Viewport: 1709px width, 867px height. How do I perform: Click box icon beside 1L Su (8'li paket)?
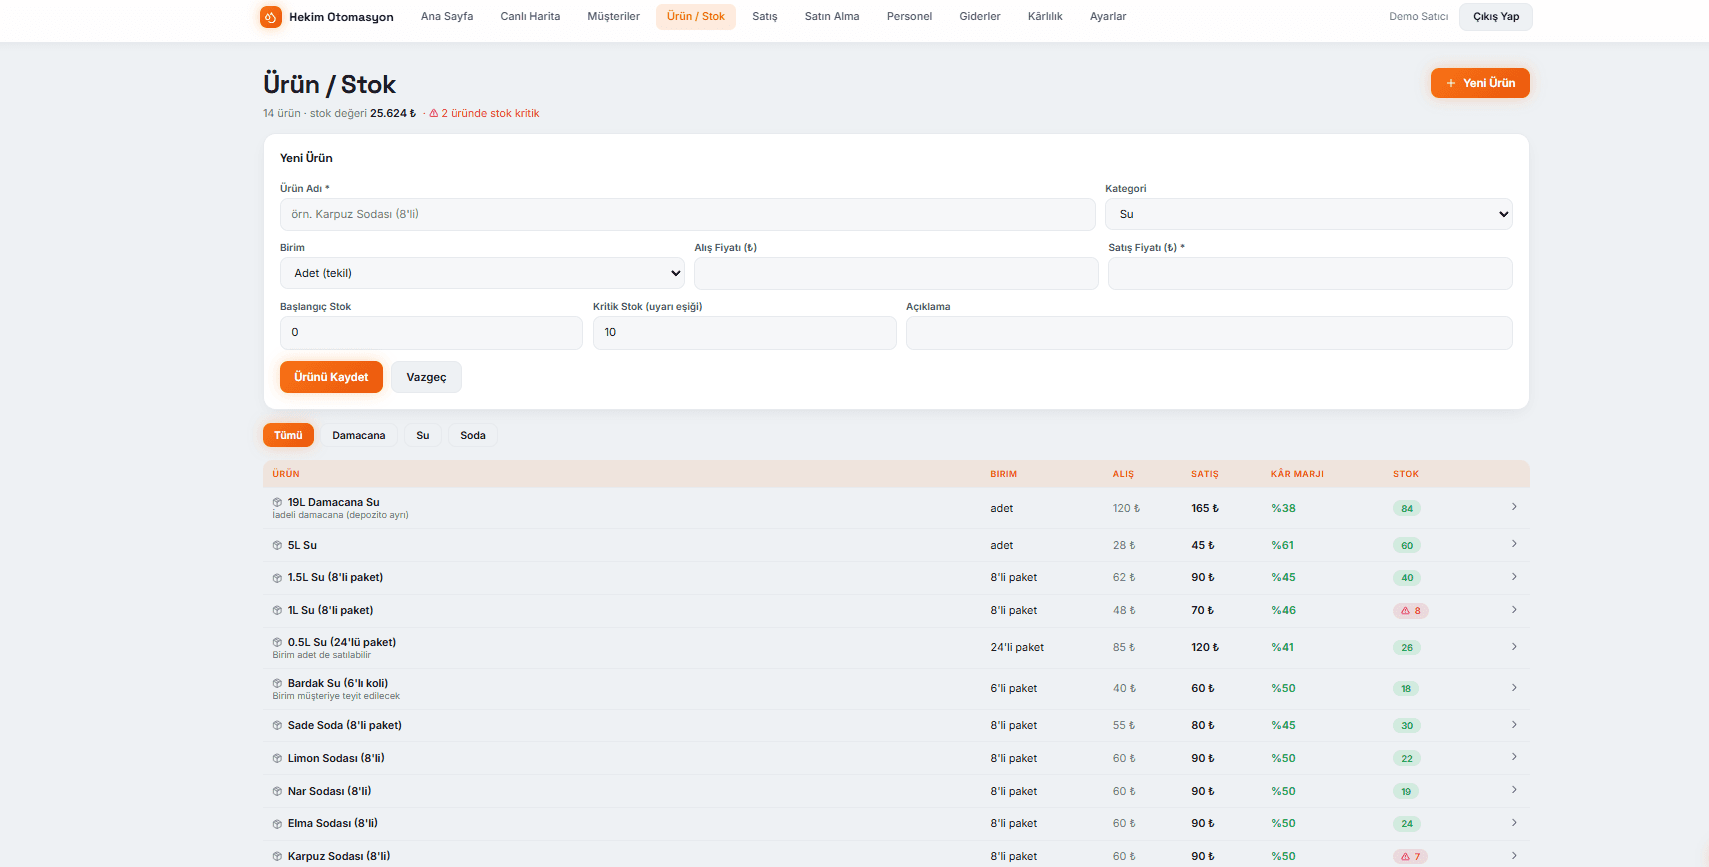tap(277, 611)
